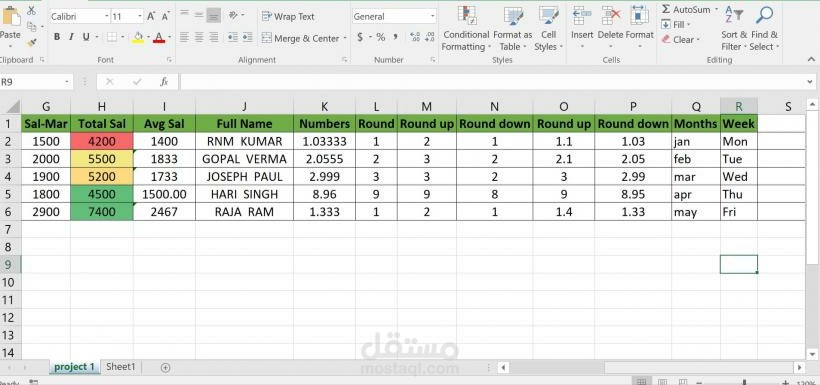Screen dimensions: 820x385
Task: Add a new sheet with plus icon
Action: 165,367
